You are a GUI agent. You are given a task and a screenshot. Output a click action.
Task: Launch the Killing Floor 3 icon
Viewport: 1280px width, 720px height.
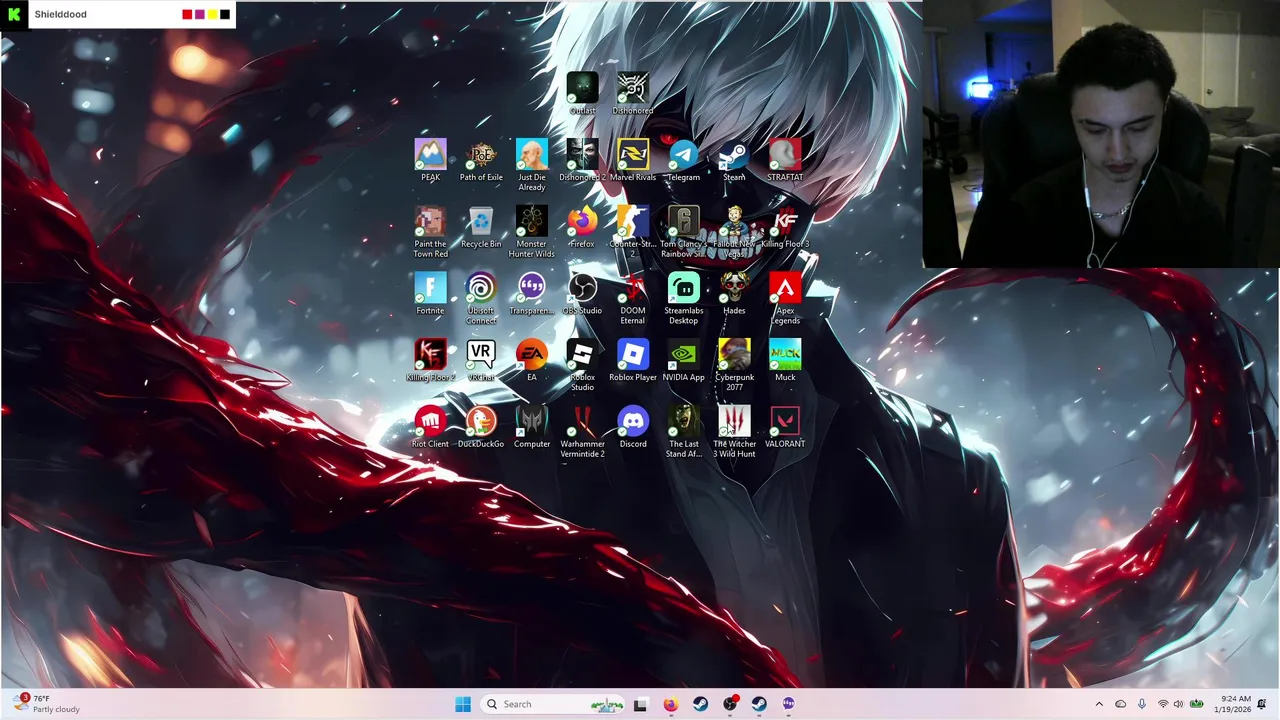(785, 227)
